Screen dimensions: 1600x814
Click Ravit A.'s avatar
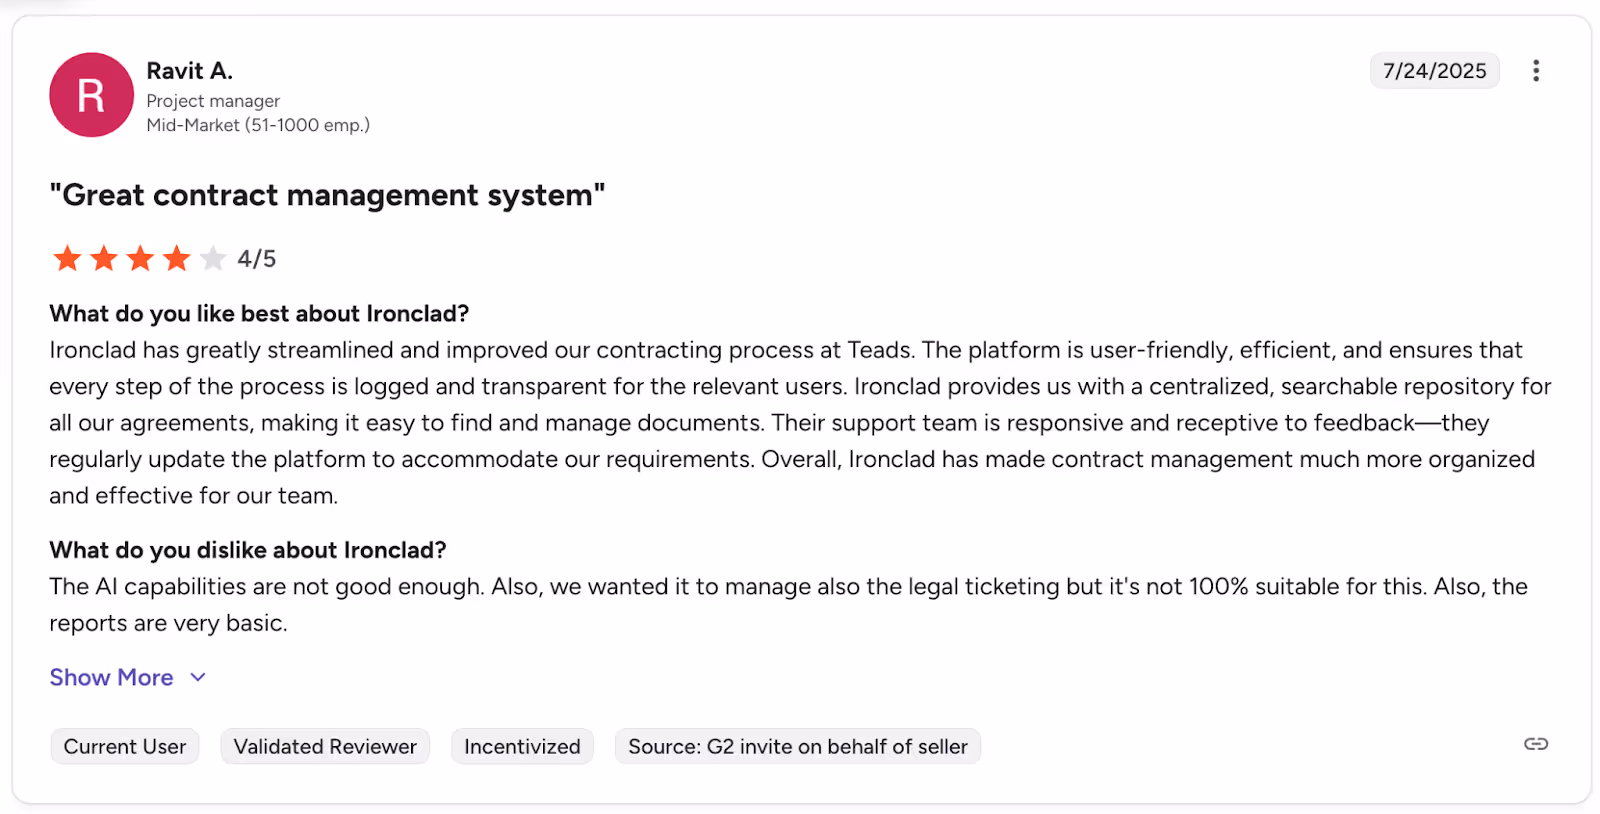[x=91, y=94]
